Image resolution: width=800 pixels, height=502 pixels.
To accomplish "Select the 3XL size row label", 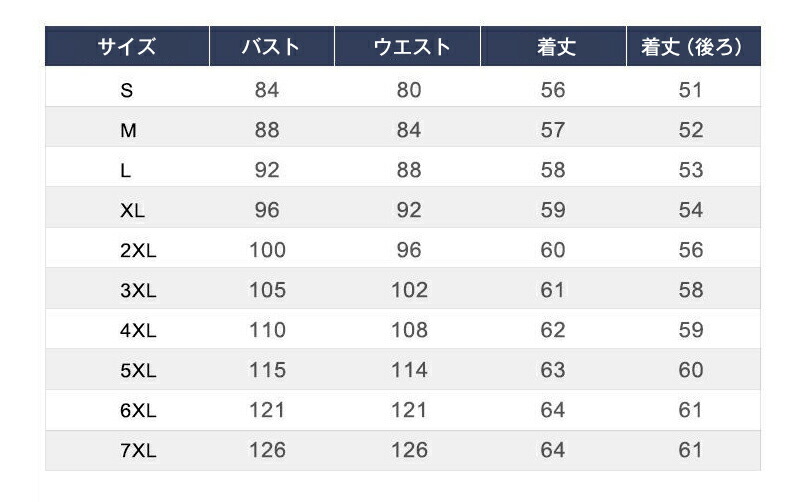I will pos(138,290).
